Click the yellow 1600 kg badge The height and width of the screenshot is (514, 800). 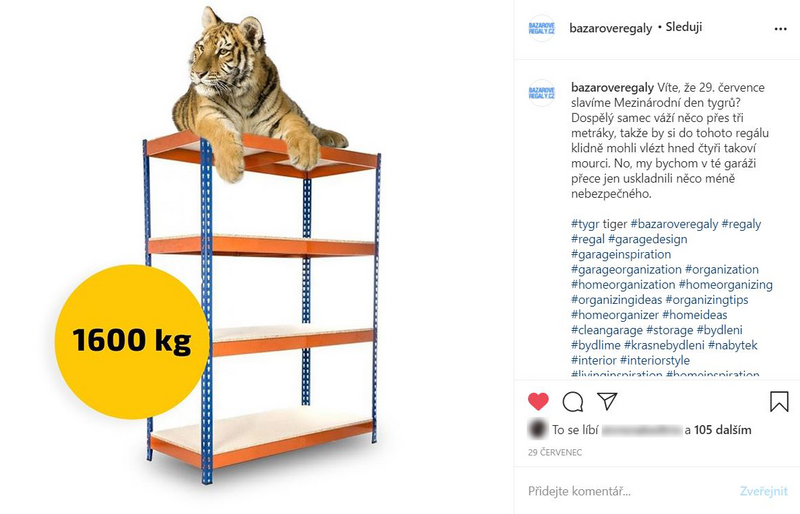point(132,341)
